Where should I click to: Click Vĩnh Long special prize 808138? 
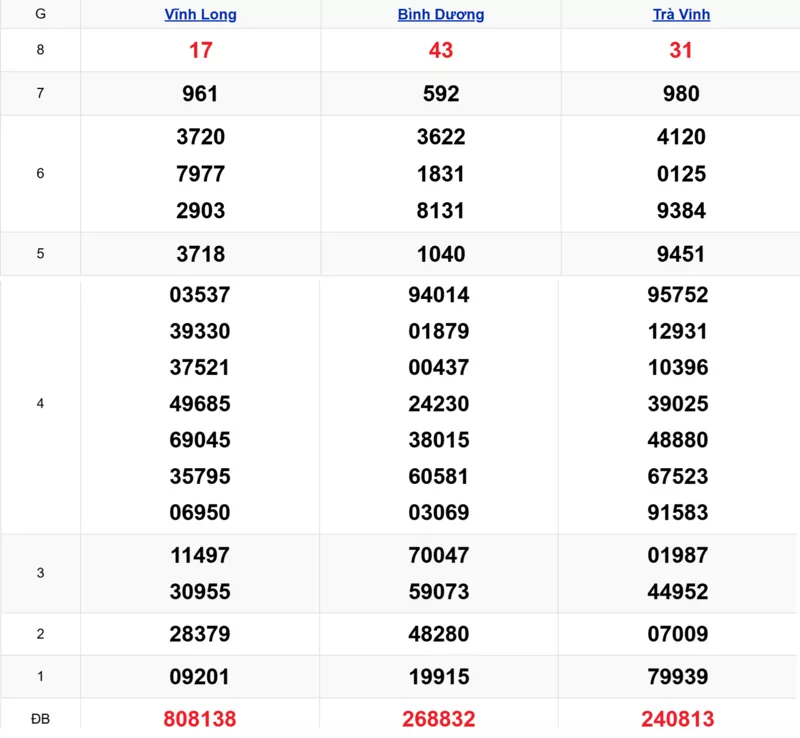(200, 719)
